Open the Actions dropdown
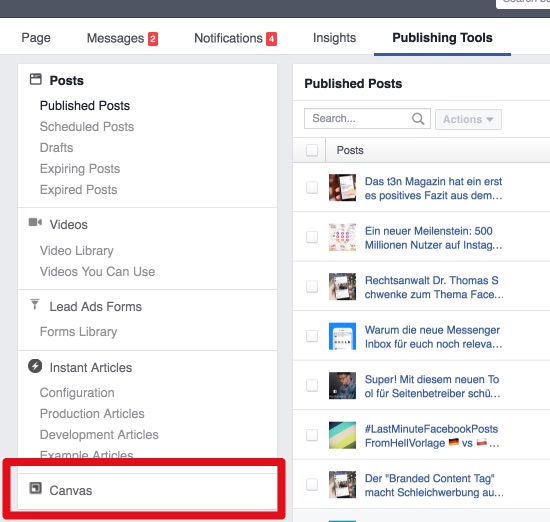This screenshot has width=550, height=522. coord(468,119)
